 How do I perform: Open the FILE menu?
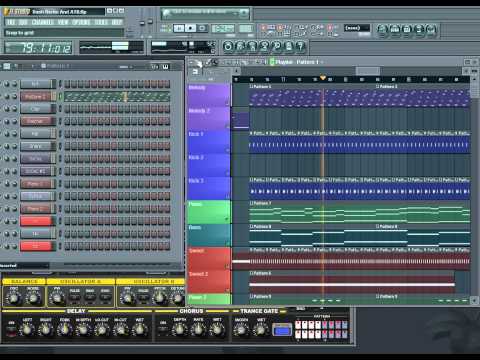point(11,22)
